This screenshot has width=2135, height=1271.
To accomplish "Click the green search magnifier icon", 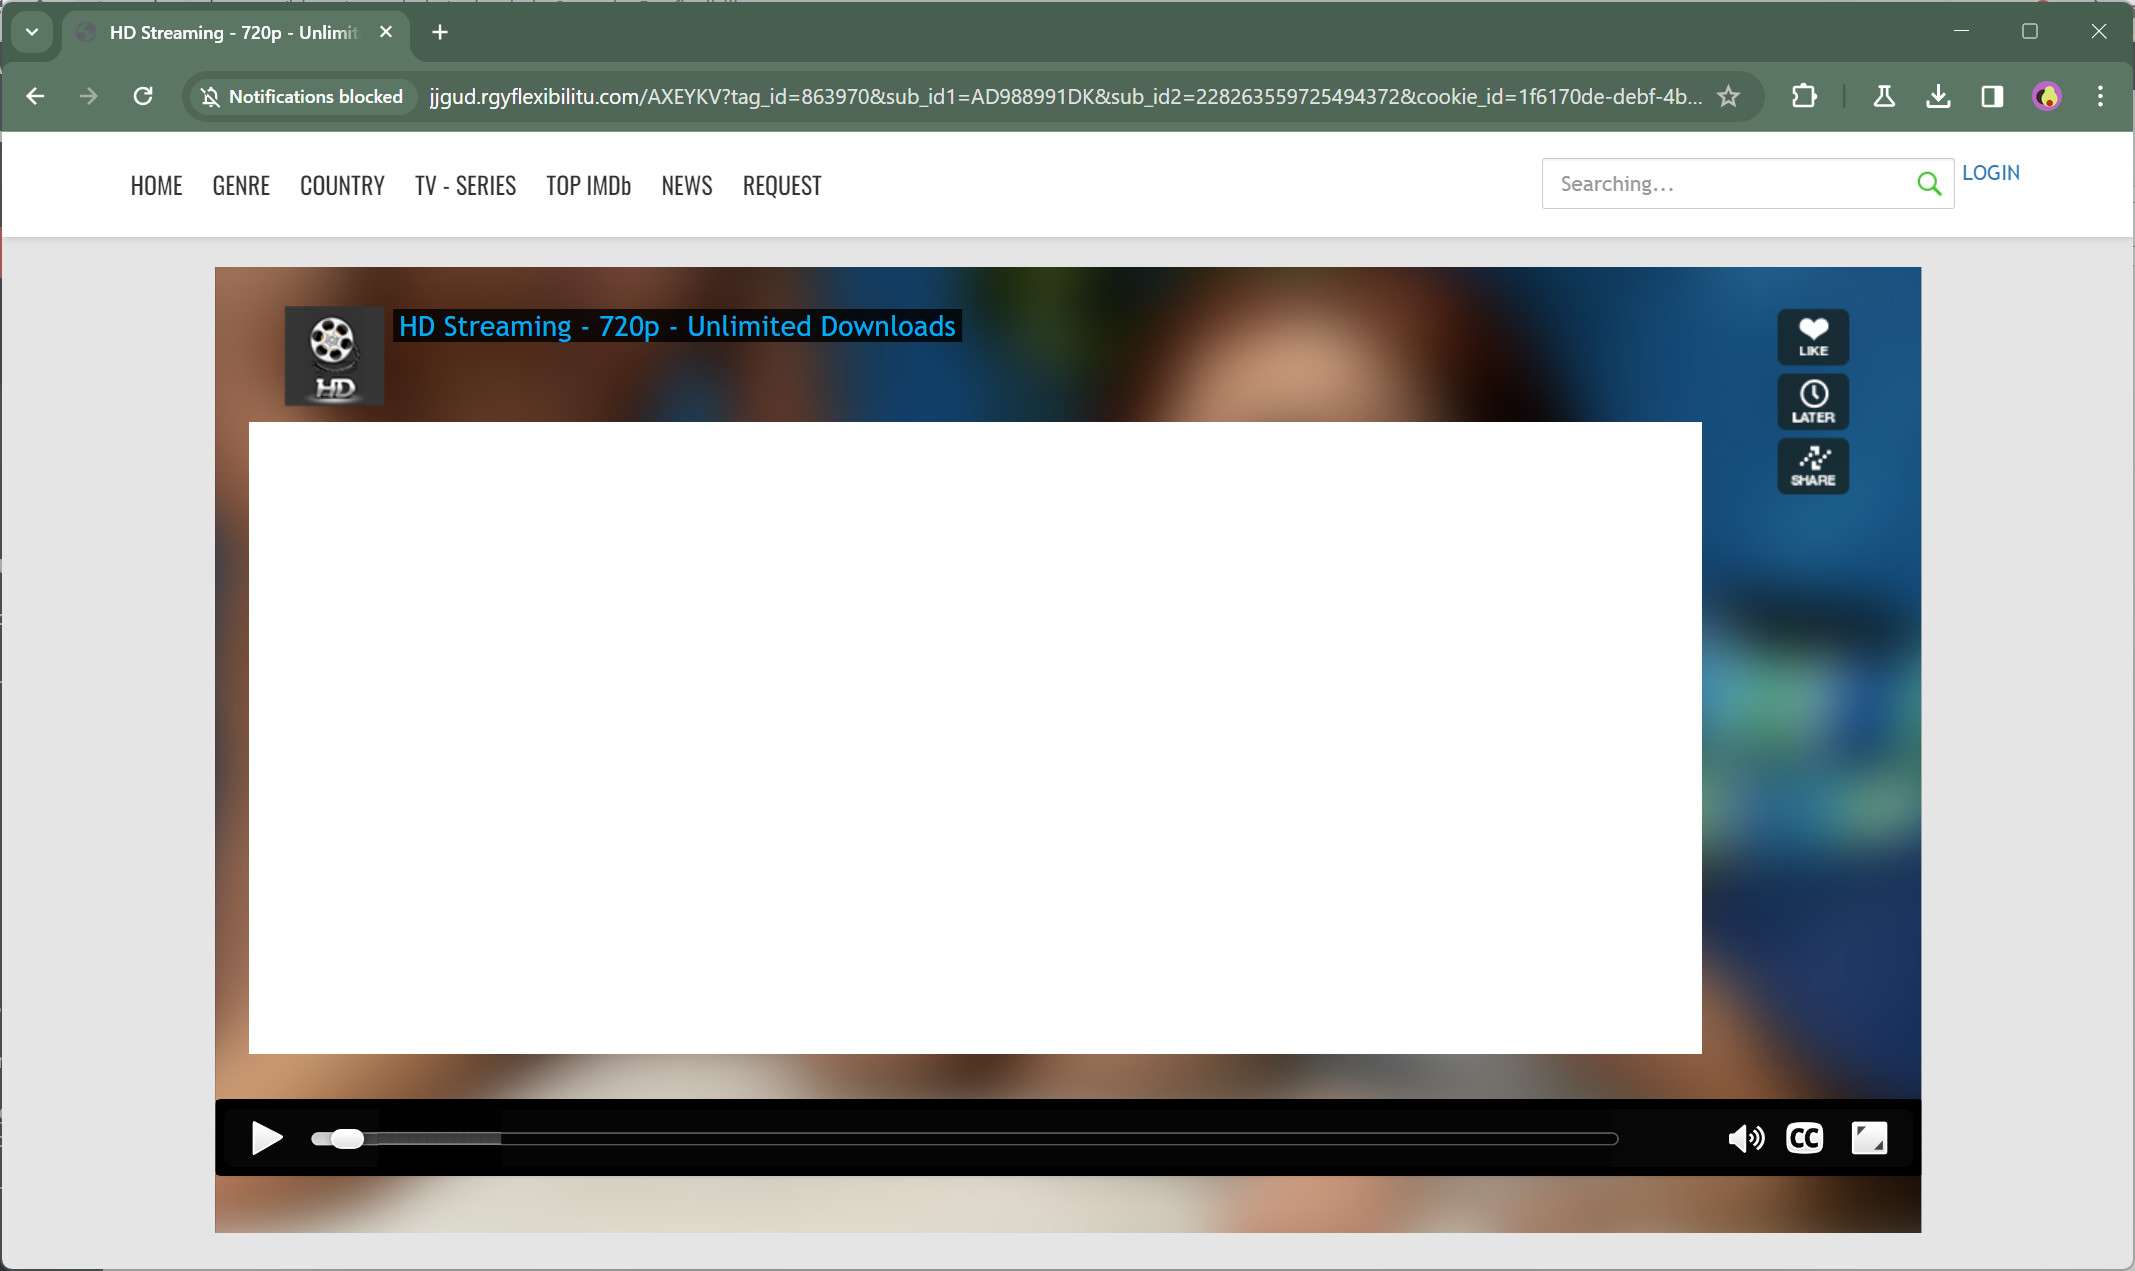I will [x=1929, y=184].
